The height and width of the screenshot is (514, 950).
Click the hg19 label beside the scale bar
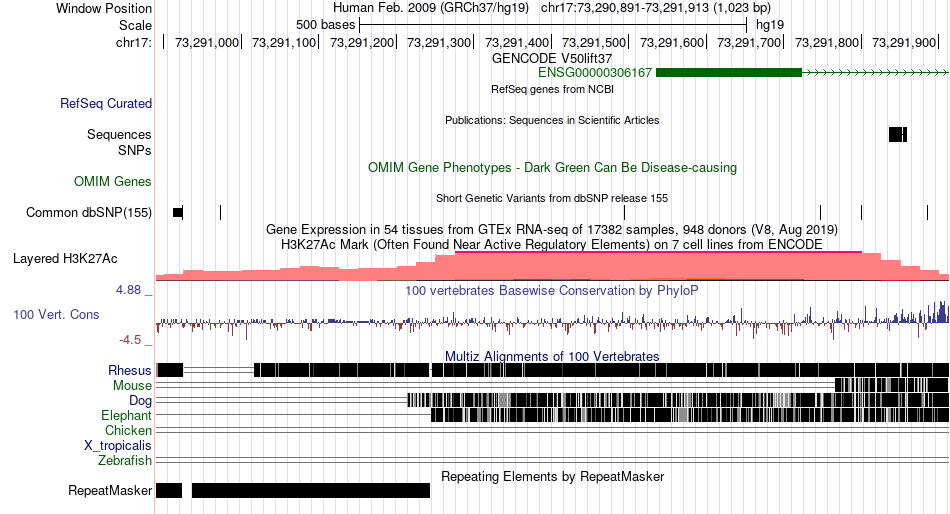click(x=770, y=25)
